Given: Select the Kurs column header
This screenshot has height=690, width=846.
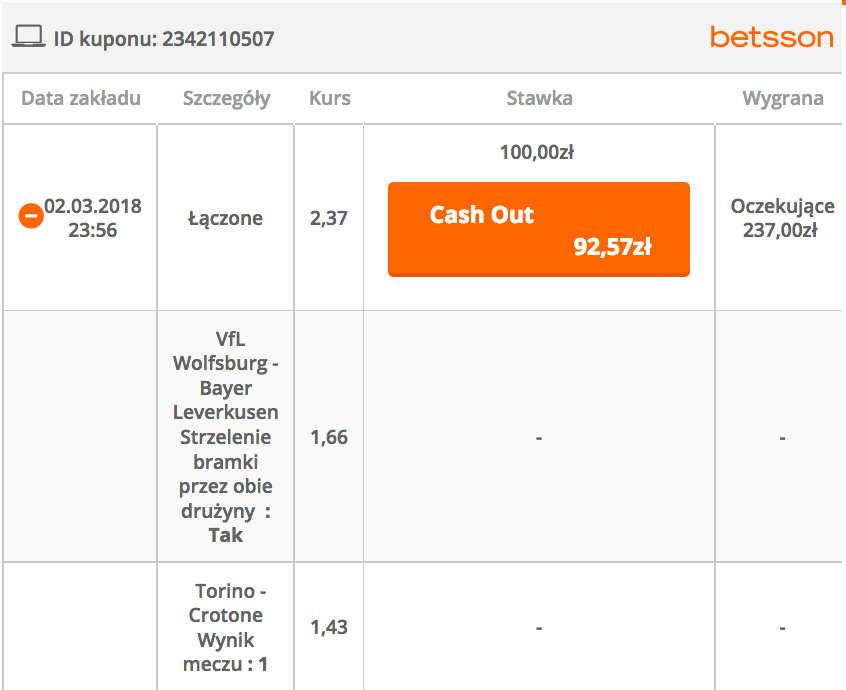Looking at the screenshot, I should pyautogui.click(x=329, y=98).
